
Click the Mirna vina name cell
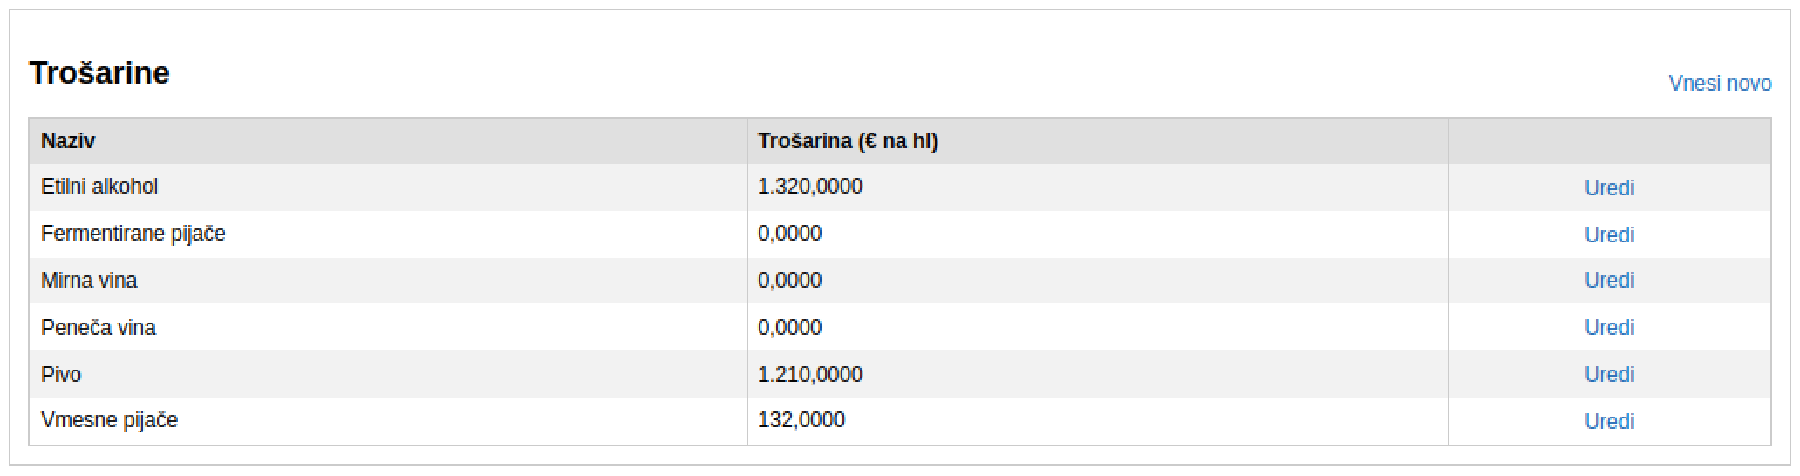(x=89, y=281)
